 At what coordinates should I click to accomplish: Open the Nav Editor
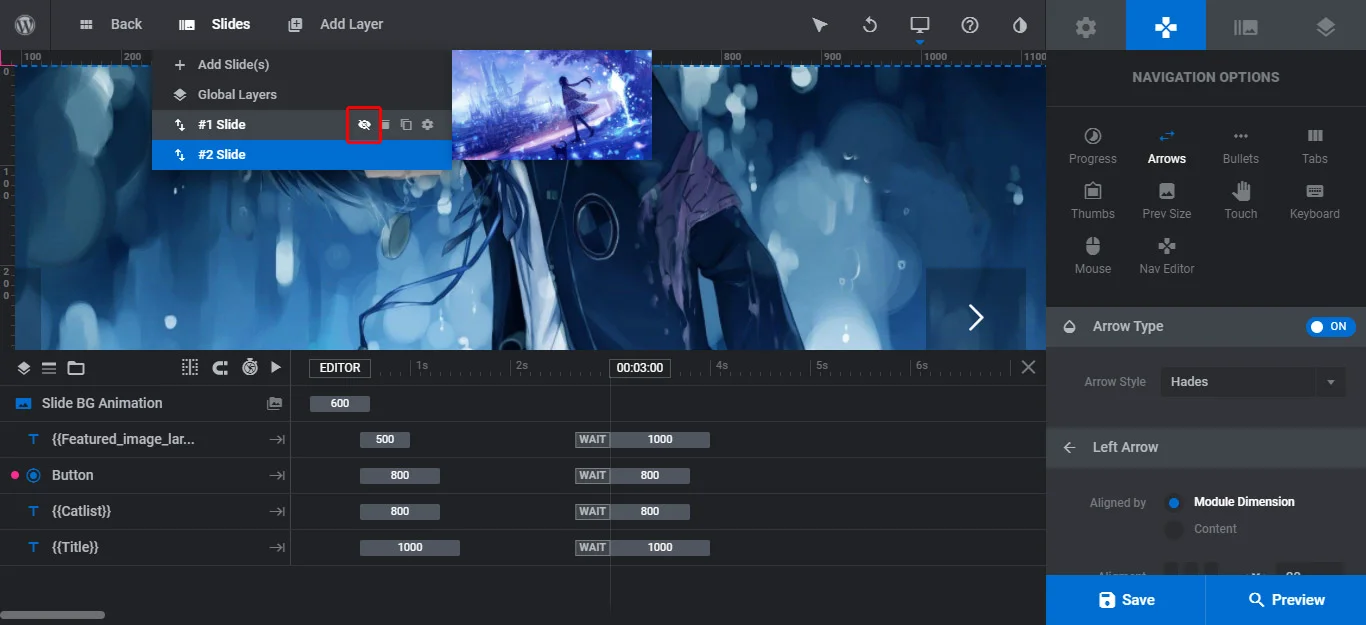[1167, 256]
